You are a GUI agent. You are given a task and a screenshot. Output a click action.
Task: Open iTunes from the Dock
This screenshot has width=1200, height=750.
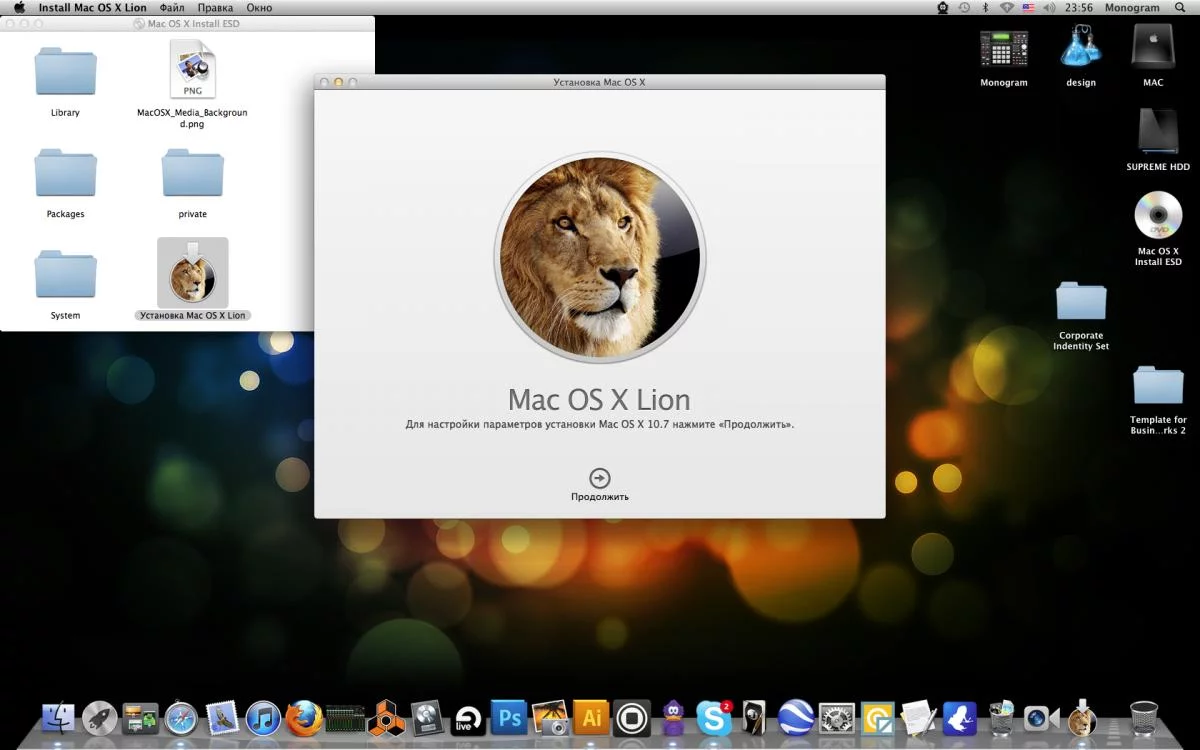click(263, 718)
